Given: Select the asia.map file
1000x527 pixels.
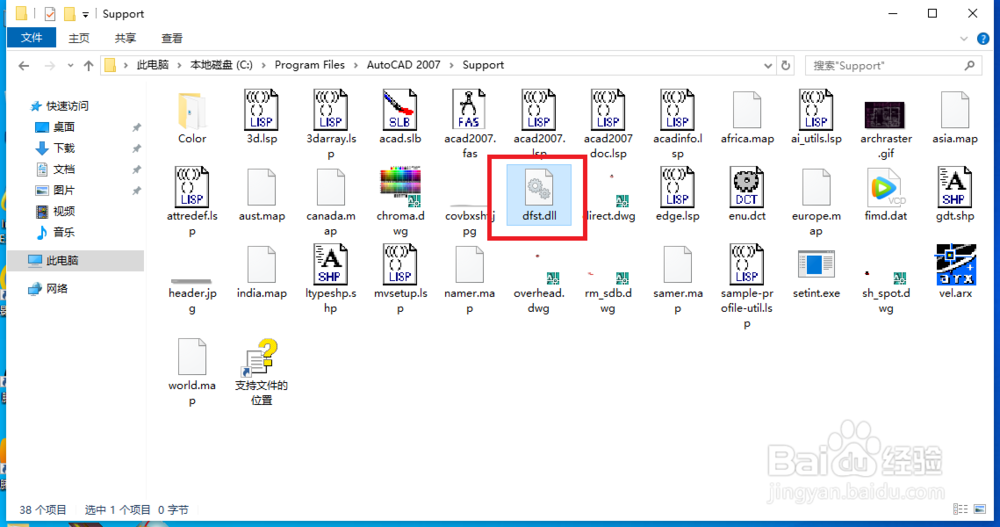Looking at the screenshot, I should [955, 117].
